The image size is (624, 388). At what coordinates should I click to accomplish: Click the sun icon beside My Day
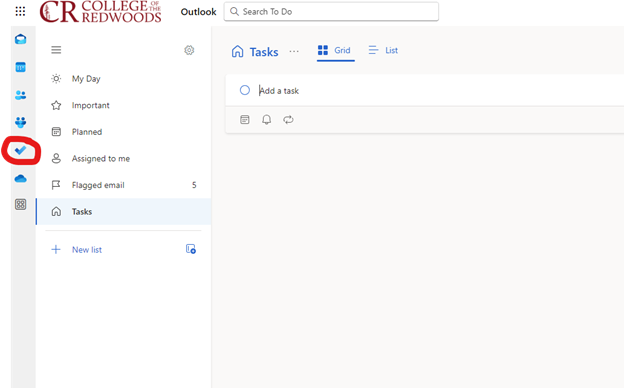(56, 78)
